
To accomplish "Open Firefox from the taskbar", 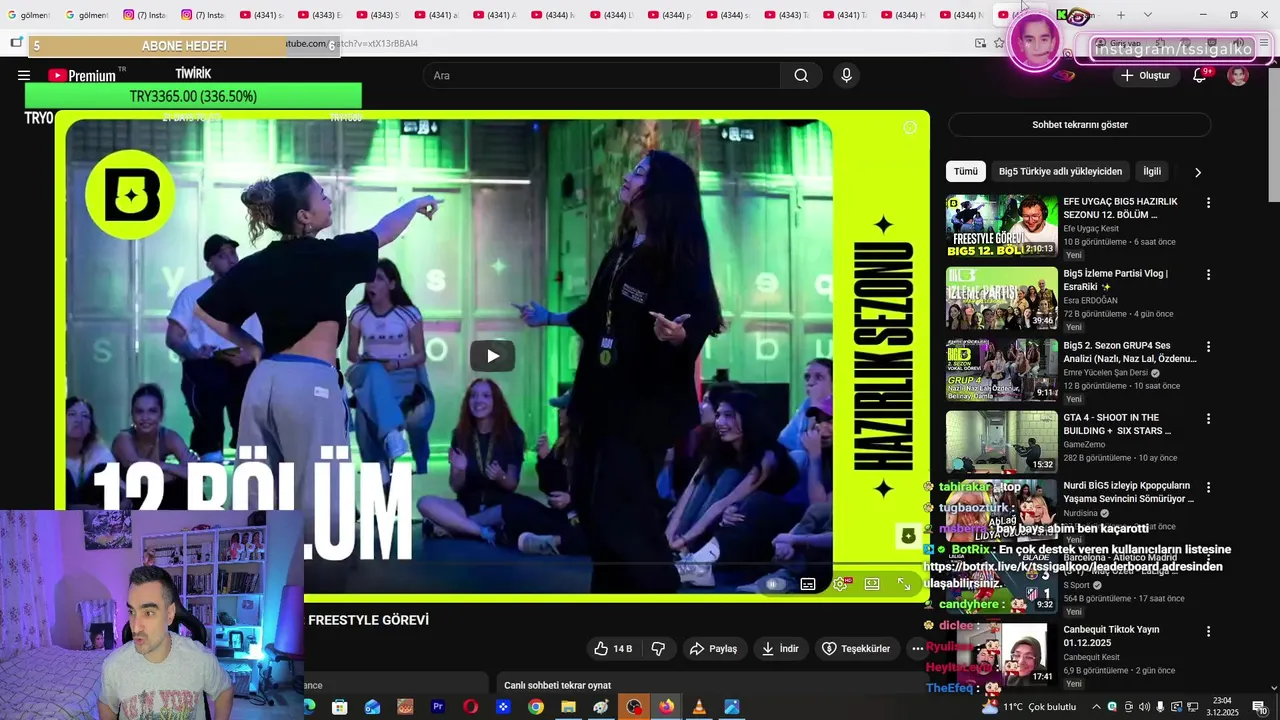I will coord(666,707).
